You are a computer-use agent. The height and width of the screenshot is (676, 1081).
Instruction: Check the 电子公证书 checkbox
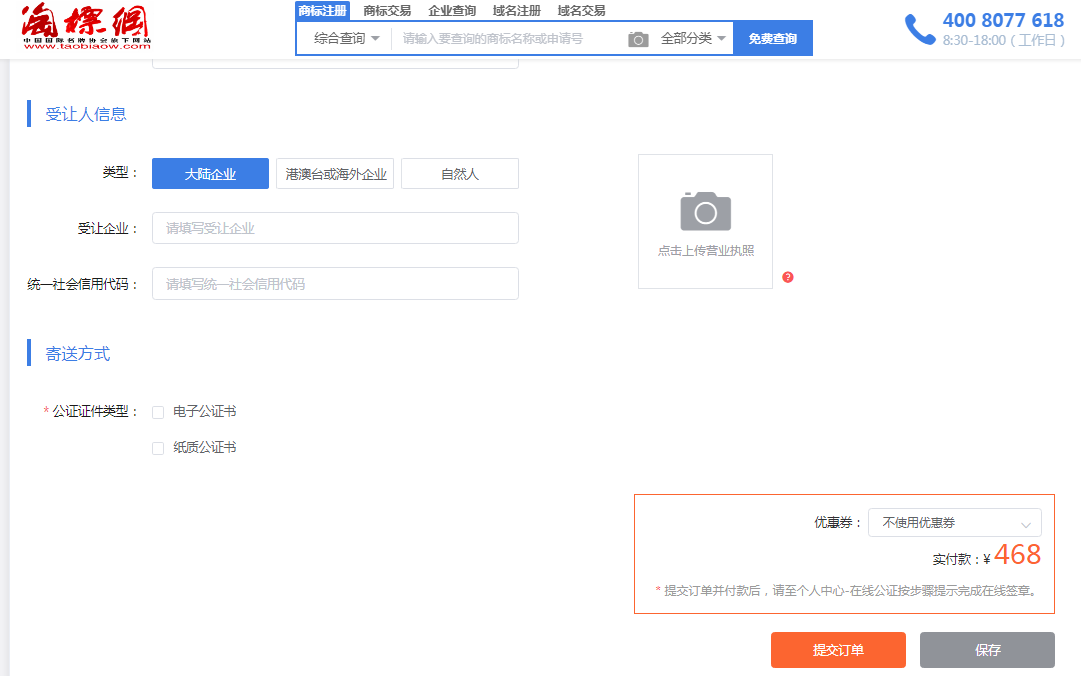click(x=158, y=412)
